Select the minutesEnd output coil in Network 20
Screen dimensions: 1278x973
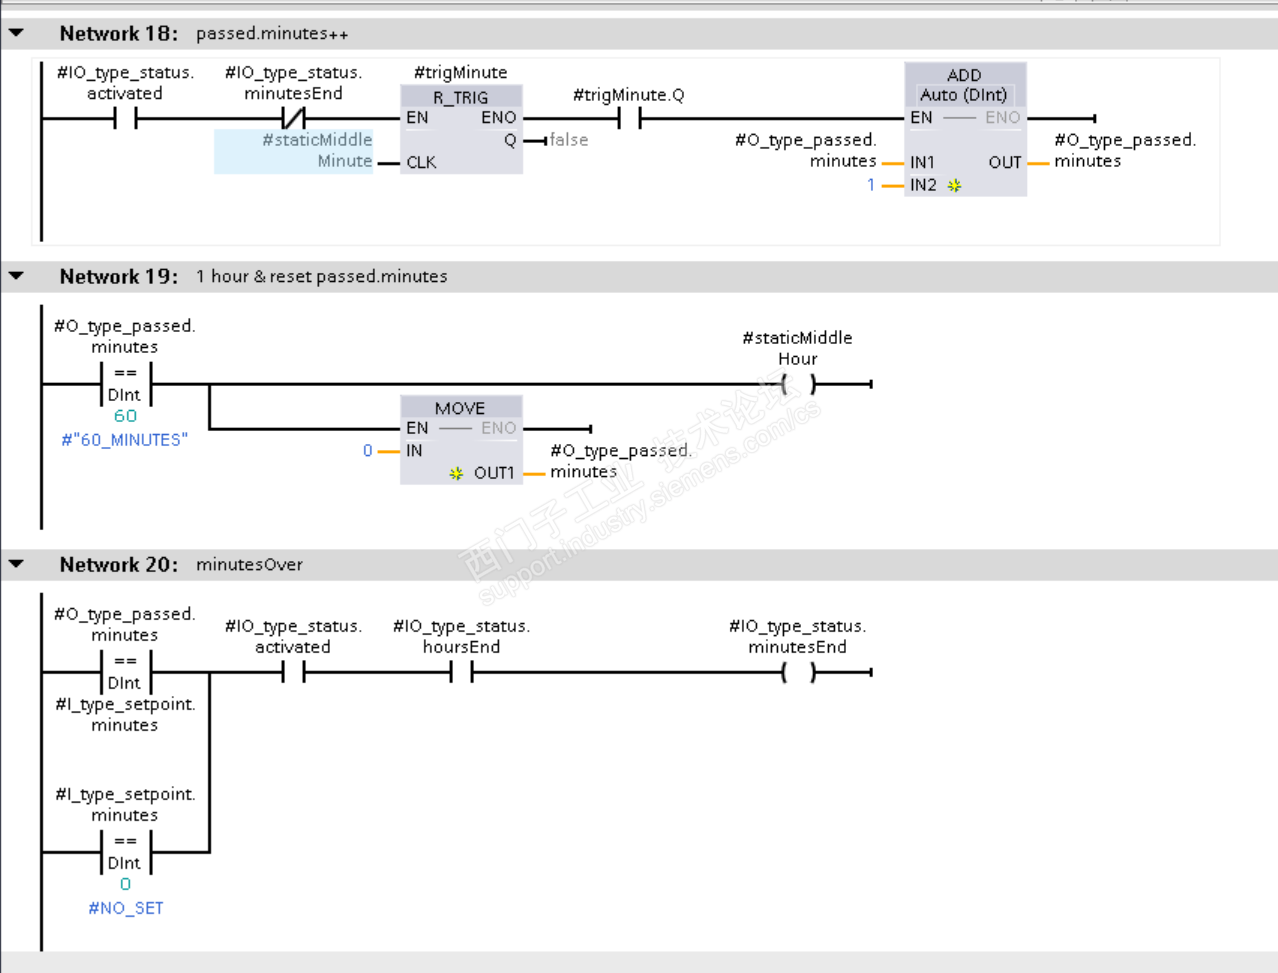tap(798, 672)
